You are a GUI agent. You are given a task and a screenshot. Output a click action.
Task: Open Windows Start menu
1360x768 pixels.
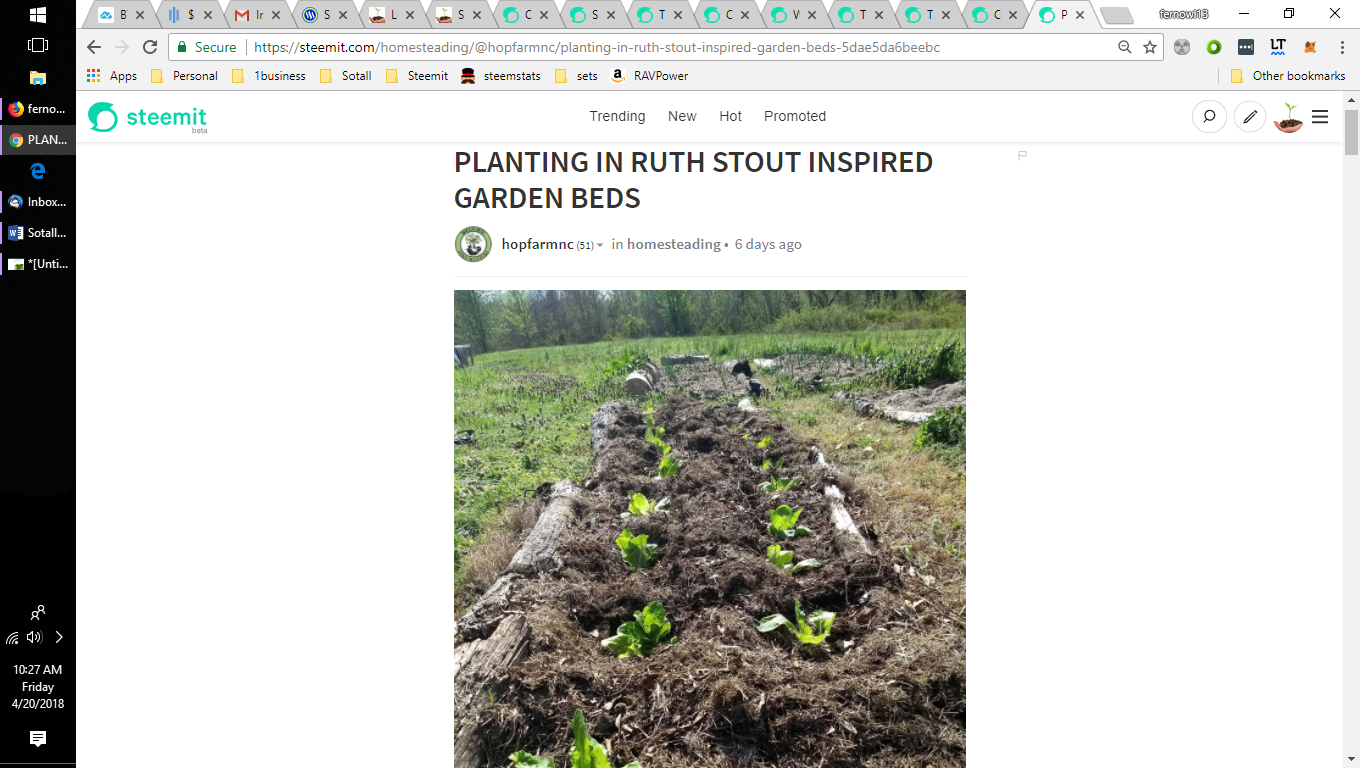[x=38, y=15]
